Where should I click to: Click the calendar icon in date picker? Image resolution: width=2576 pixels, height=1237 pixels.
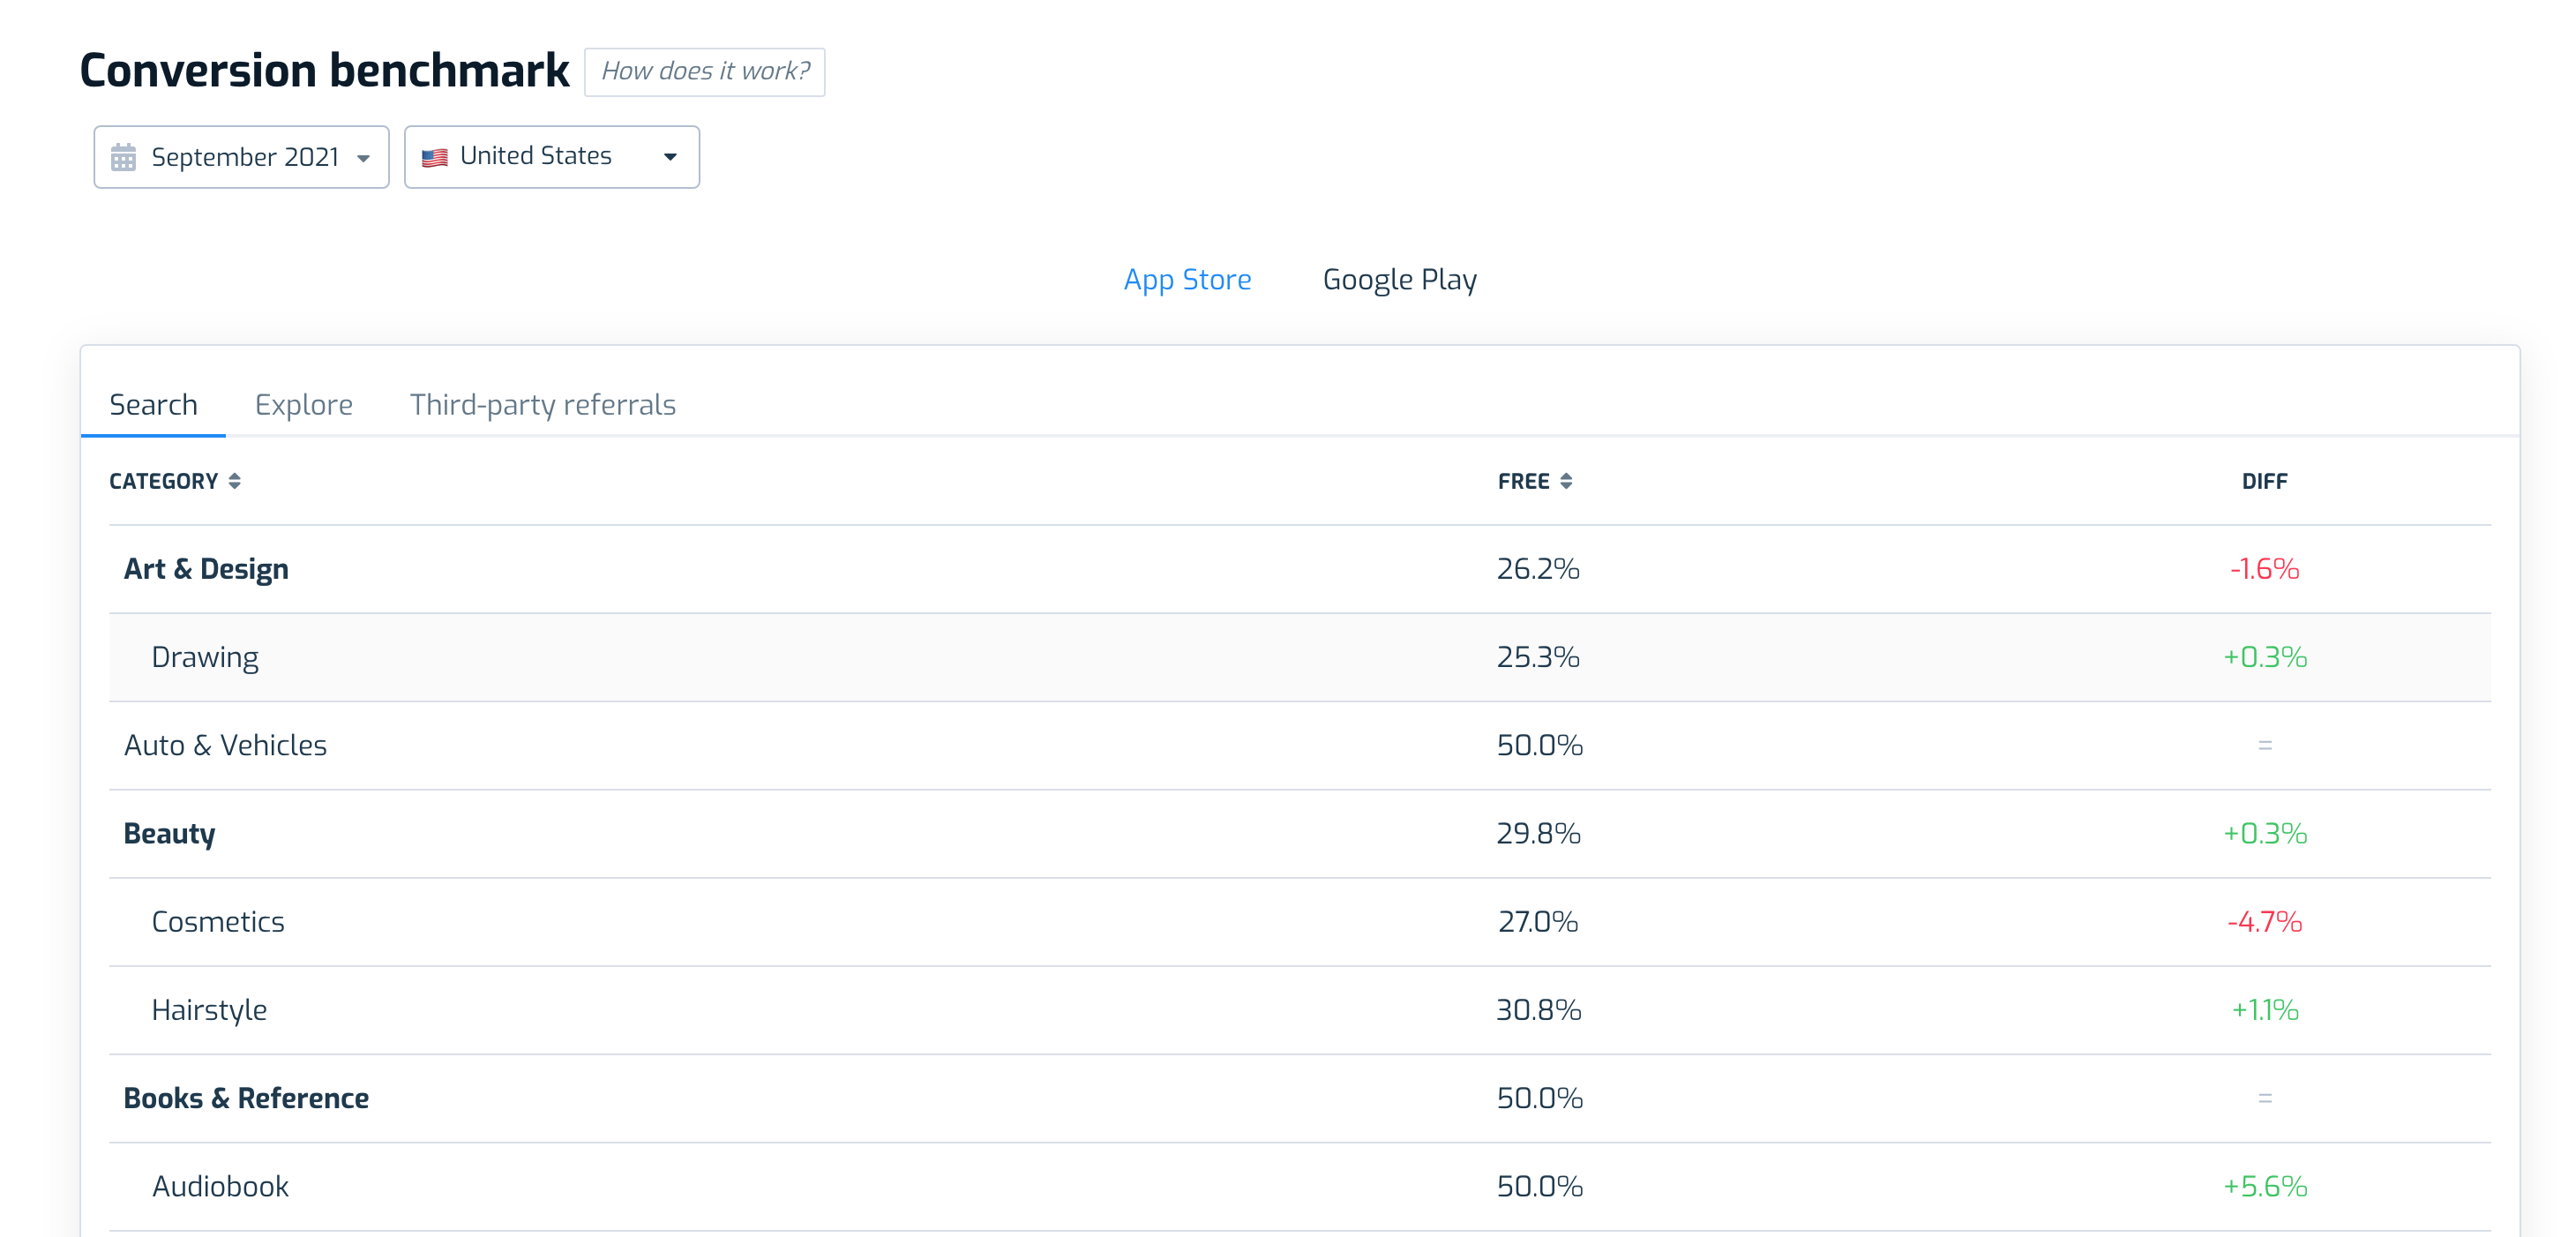[x=123, y=157]
